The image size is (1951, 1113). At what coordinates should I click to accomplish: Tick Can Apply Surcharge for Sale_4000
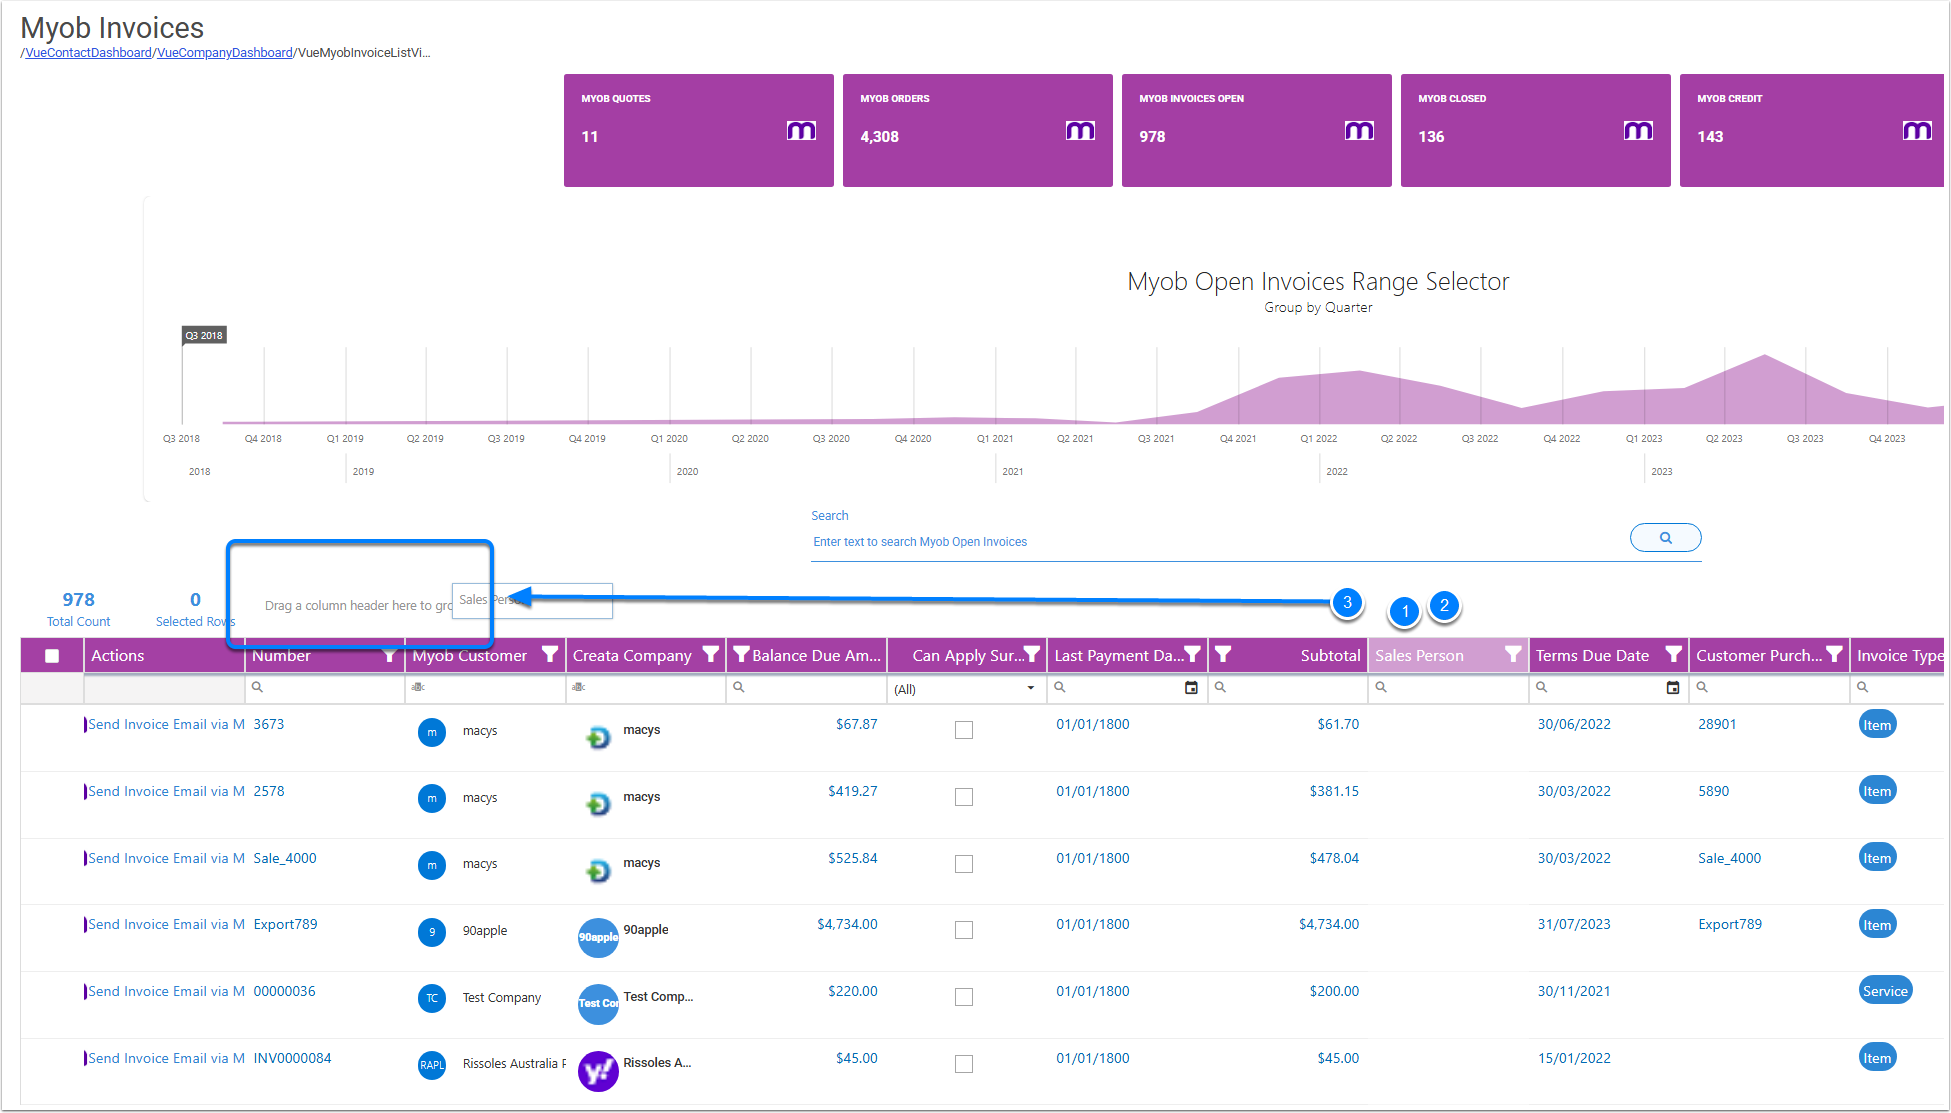(x=964, y=864)
